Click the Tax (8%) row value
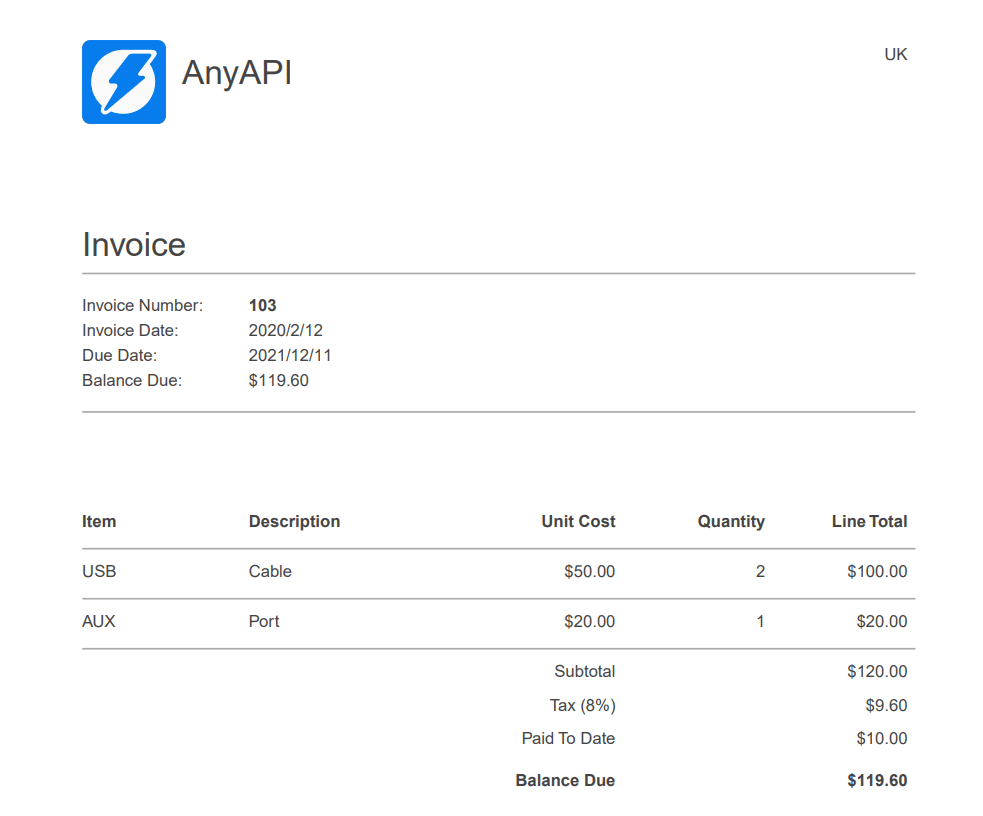The height and width of the screenshot is (816, 983). click(x=886, y=705)
